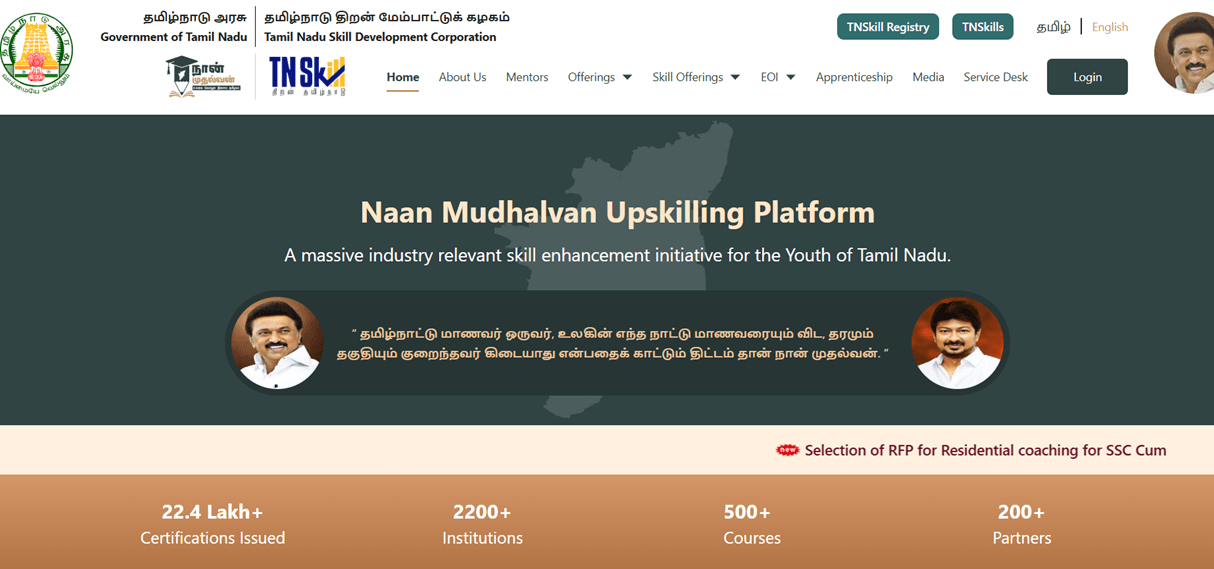1214x569 pixels.
Task: Go to the Home menu item
Action: (x=403, y=77)
